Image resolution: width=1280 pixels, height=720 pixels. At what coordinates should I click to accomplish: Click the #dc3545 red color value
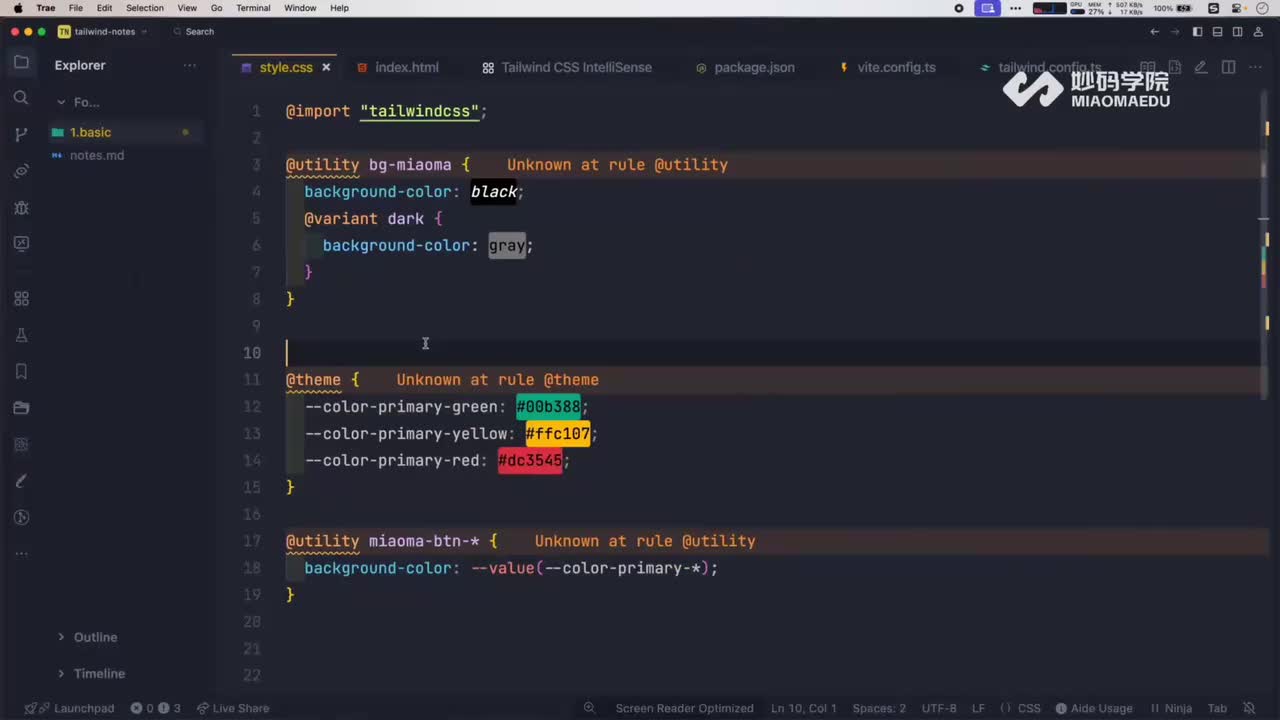(530, 461)
